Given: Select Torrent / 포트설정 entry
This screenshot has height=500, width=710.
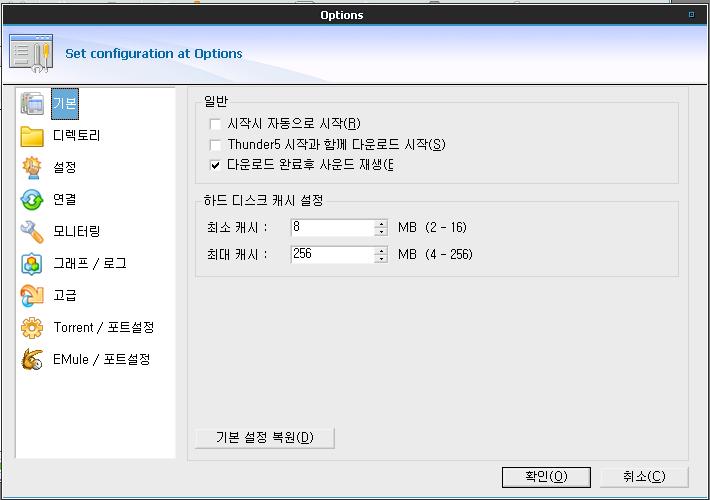Looking at the screenshot, I should (104, 327).
